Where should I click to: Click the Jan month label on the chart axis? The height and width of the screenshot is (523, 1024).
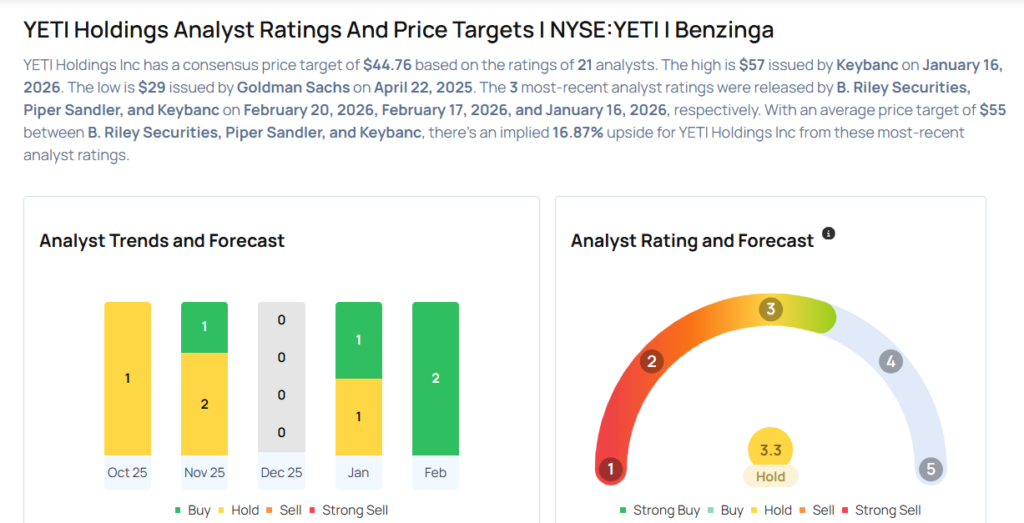pyautogui.click(x=358, y=472)
